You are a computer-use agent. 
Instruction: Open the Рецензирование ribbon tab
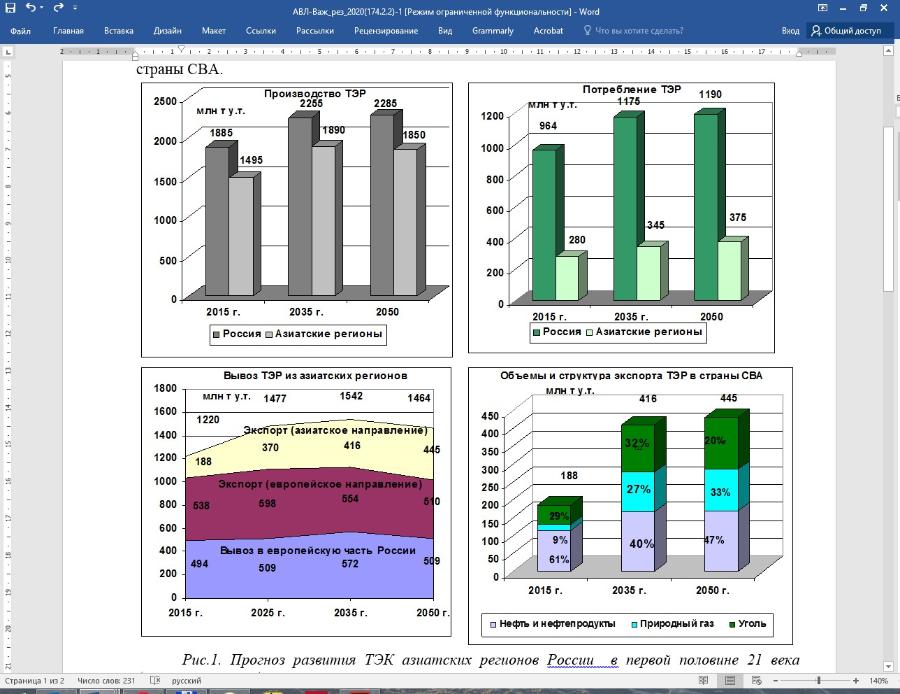click(386, 31)
